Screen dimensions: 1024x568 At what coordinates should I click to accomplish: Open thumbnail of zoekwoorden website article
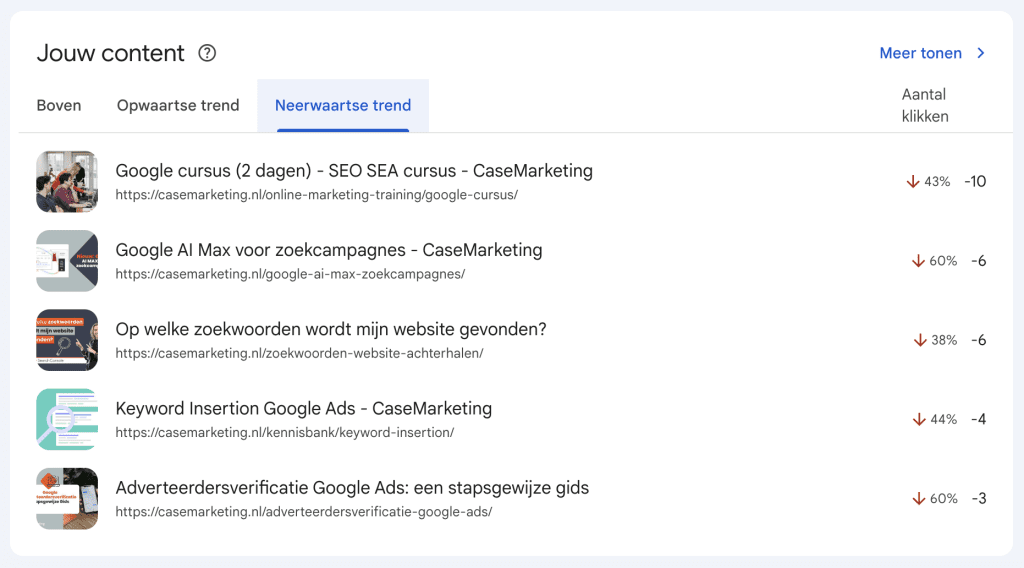[x=67, y=340]
